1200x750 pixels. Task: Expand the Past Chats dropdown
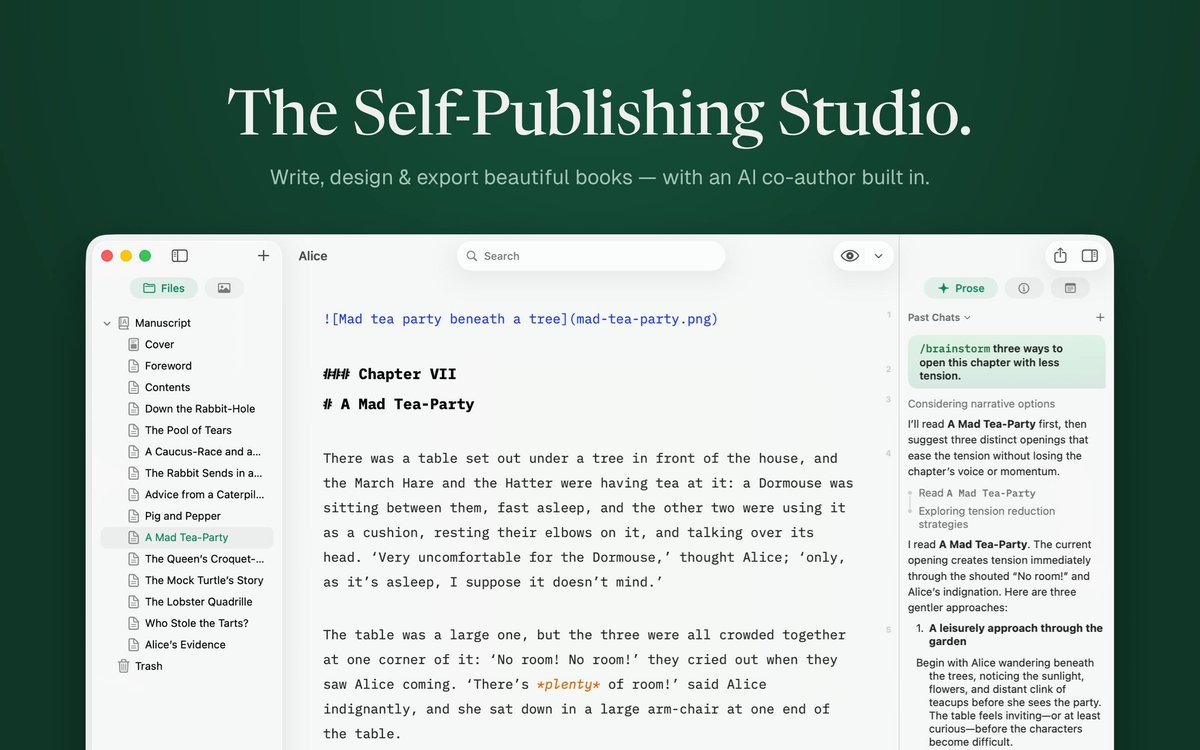939,317
